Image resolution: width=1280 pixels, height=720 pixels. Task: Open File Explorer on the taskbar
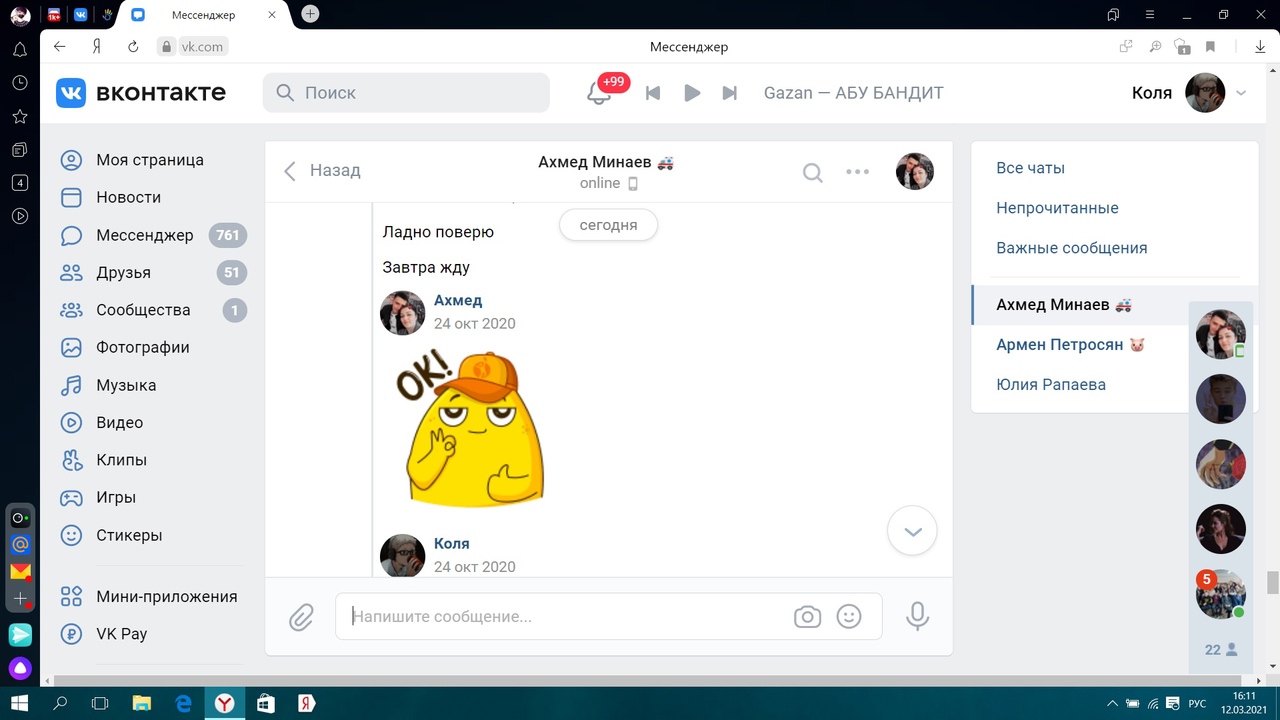click(141, 704)
